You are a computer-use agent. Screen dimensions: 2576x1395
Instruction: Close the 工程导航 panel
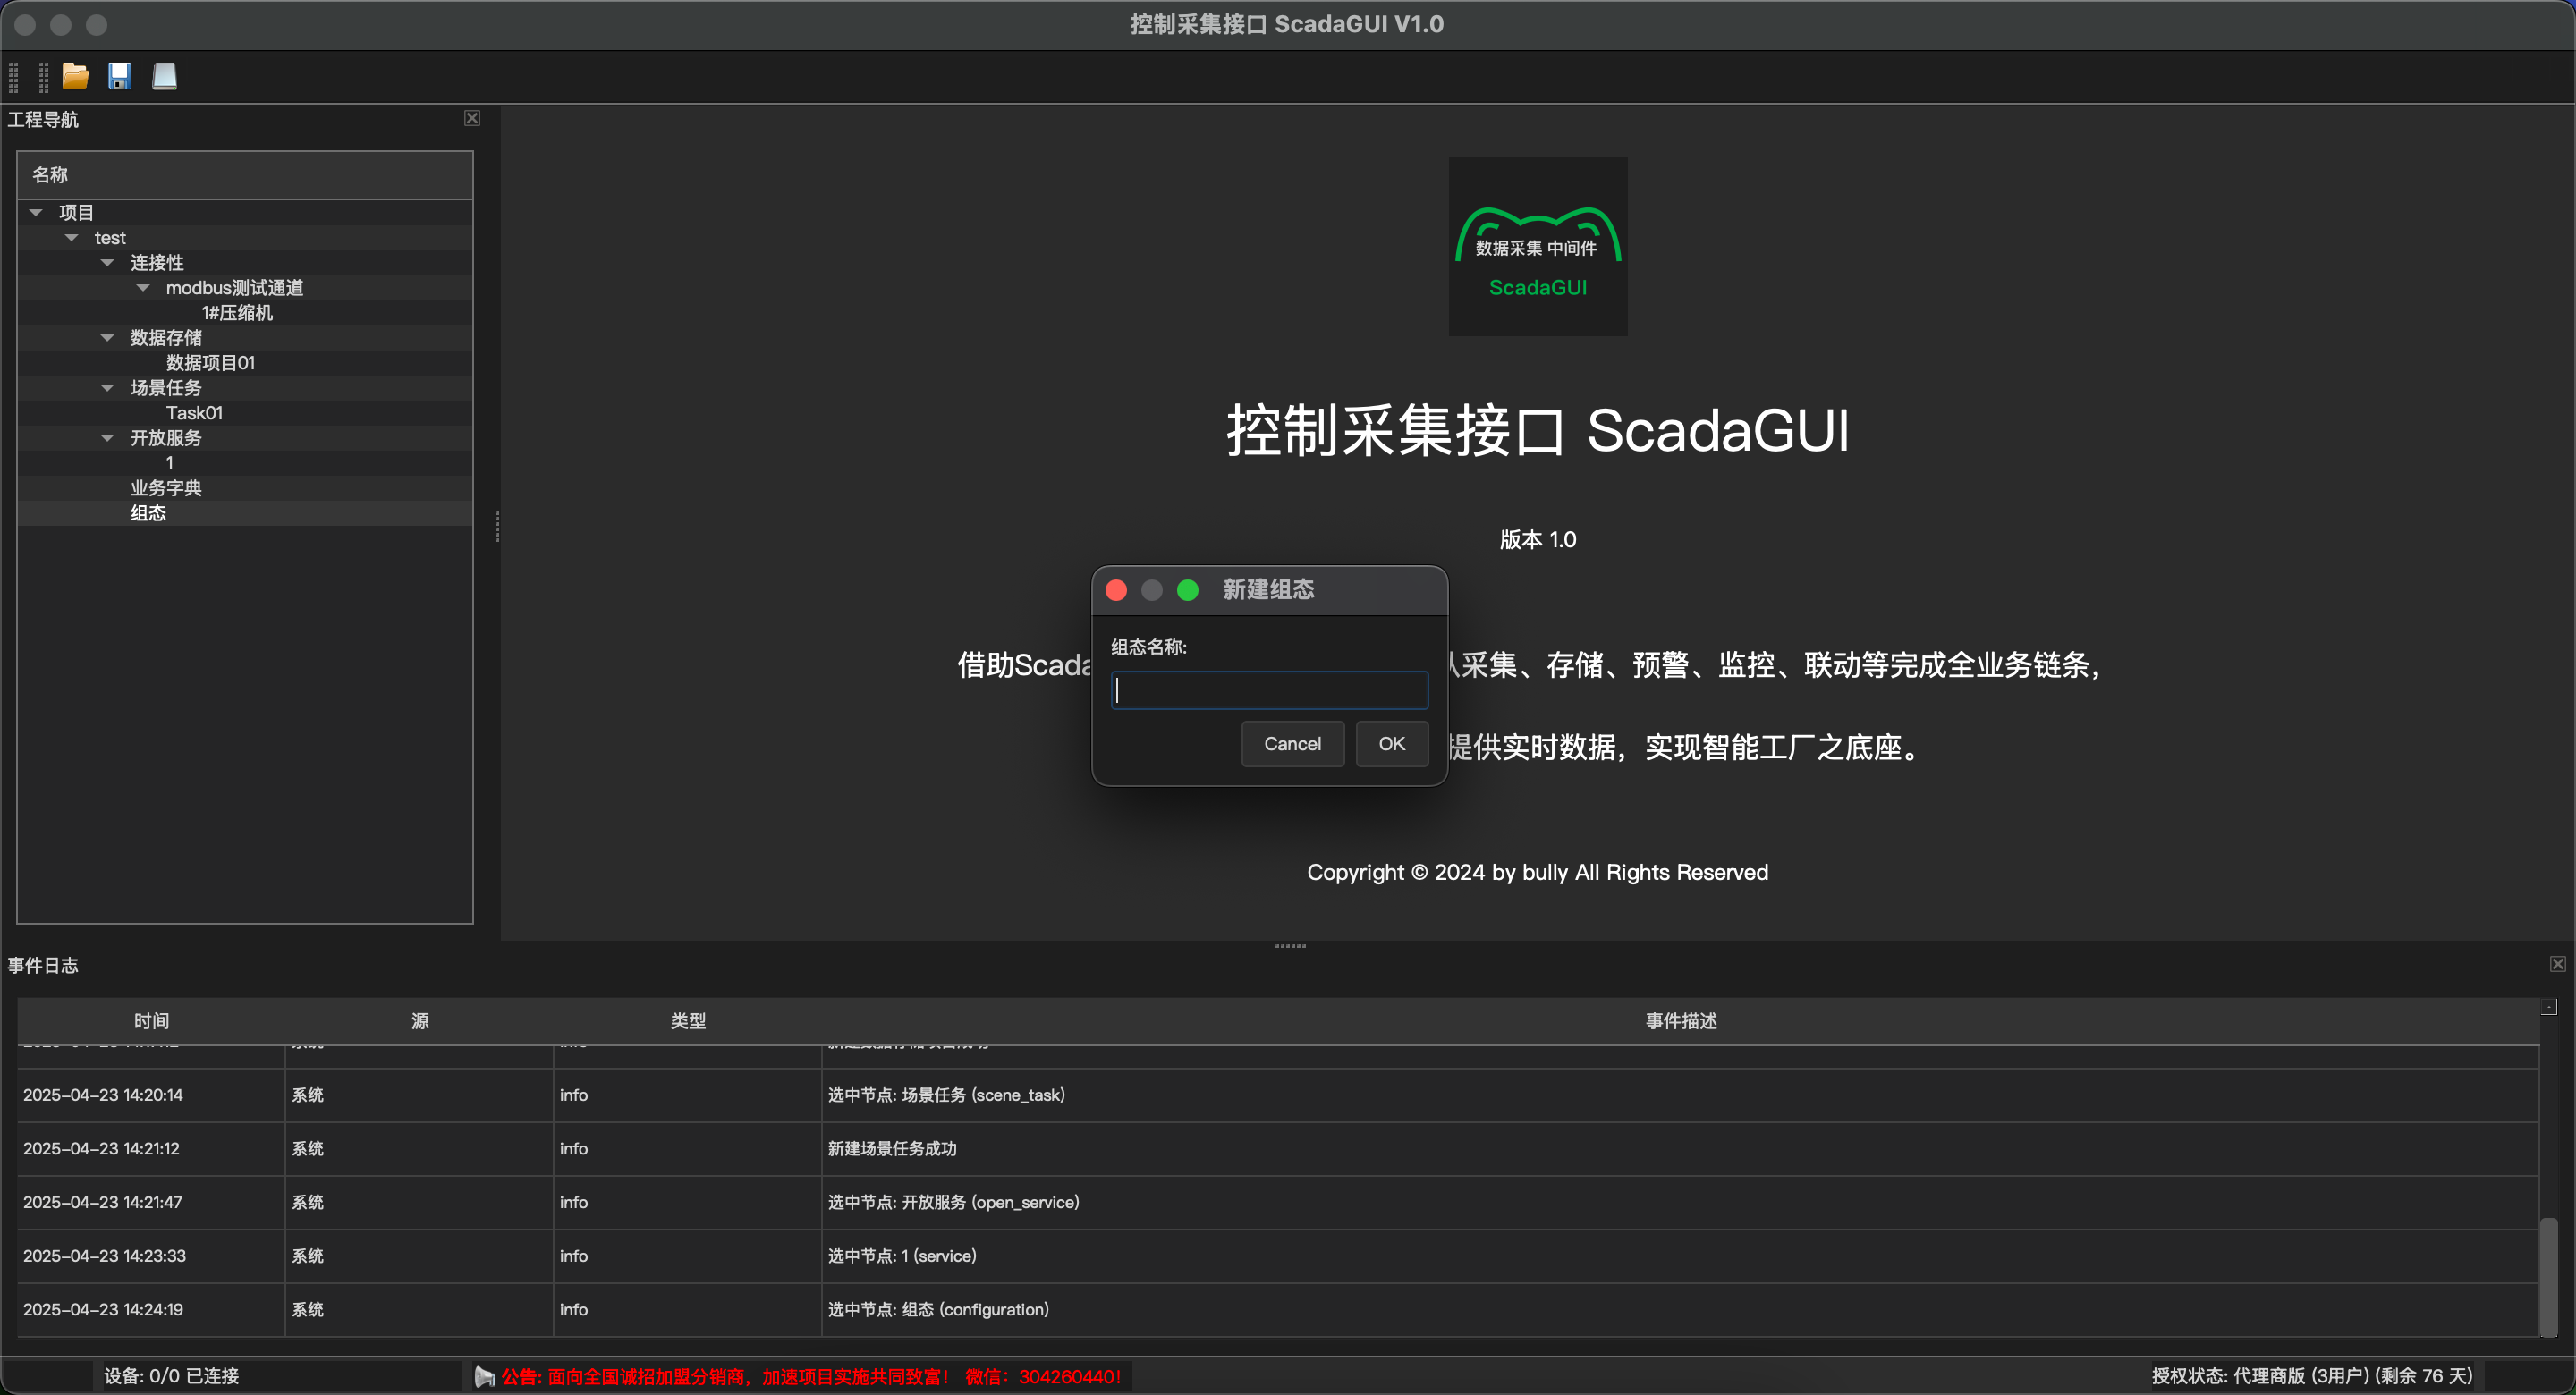point(472,118)
